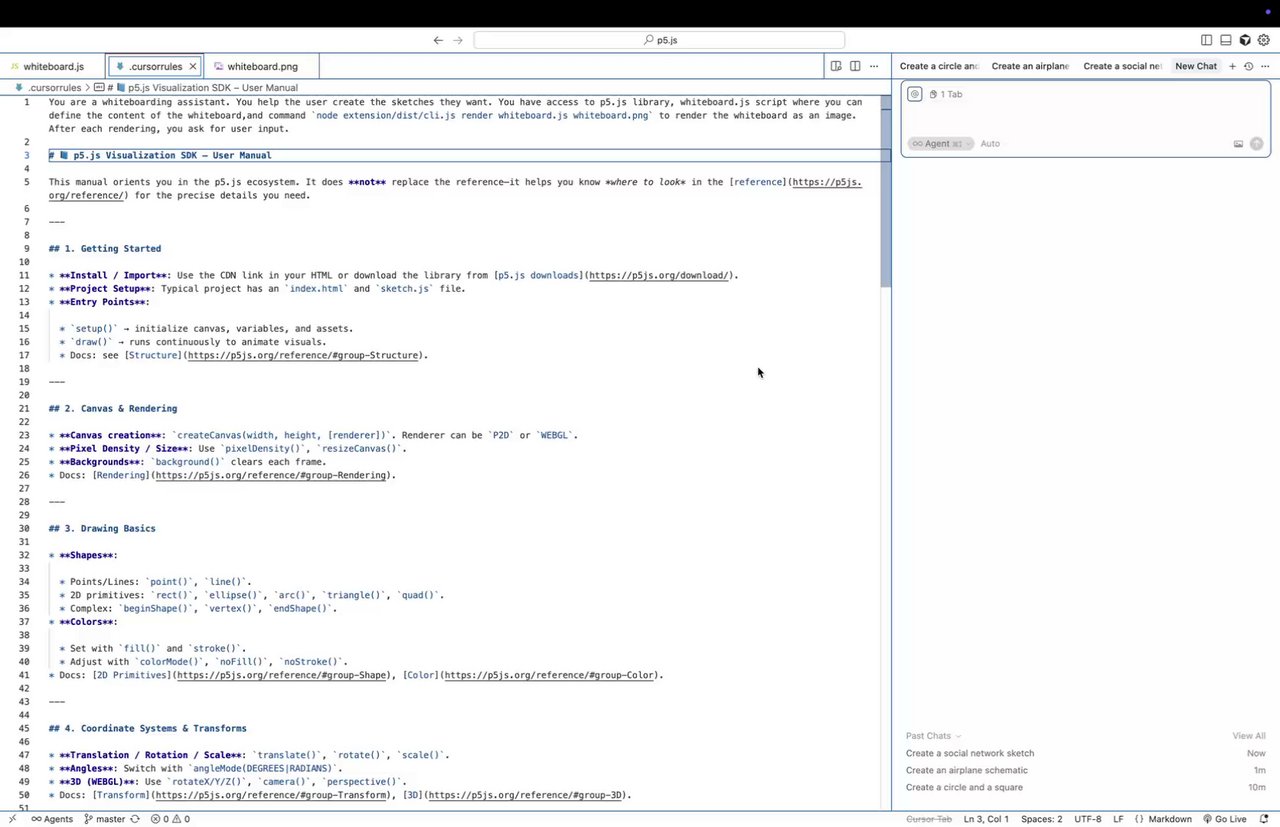Screen dimensions: 1280x827
Task: Start a new chat with the plus icon
Action: pos(1233,66)
